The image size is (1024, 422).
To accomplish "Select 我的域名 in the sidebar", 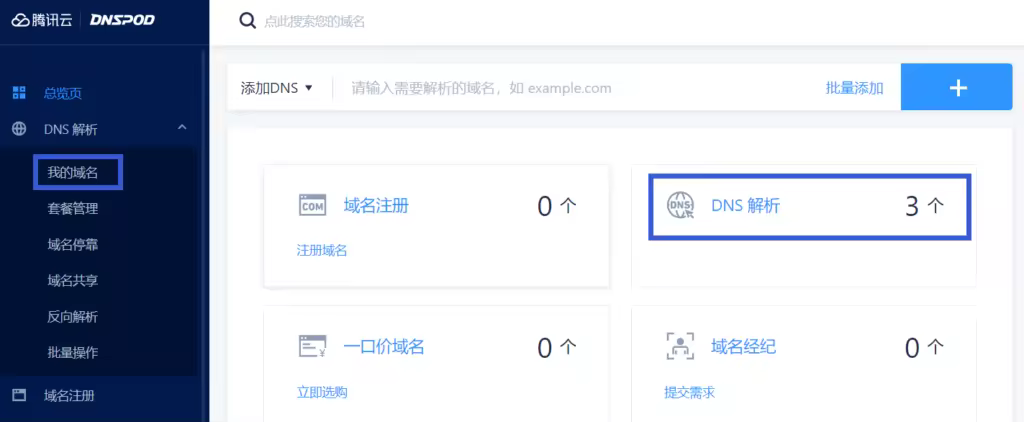I will click(x=72, y=173).
